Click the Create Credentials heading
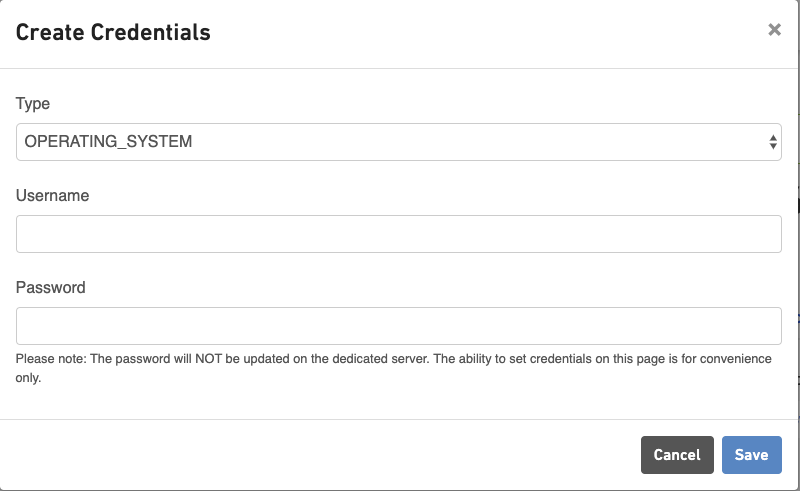 [x=113, y=32]
